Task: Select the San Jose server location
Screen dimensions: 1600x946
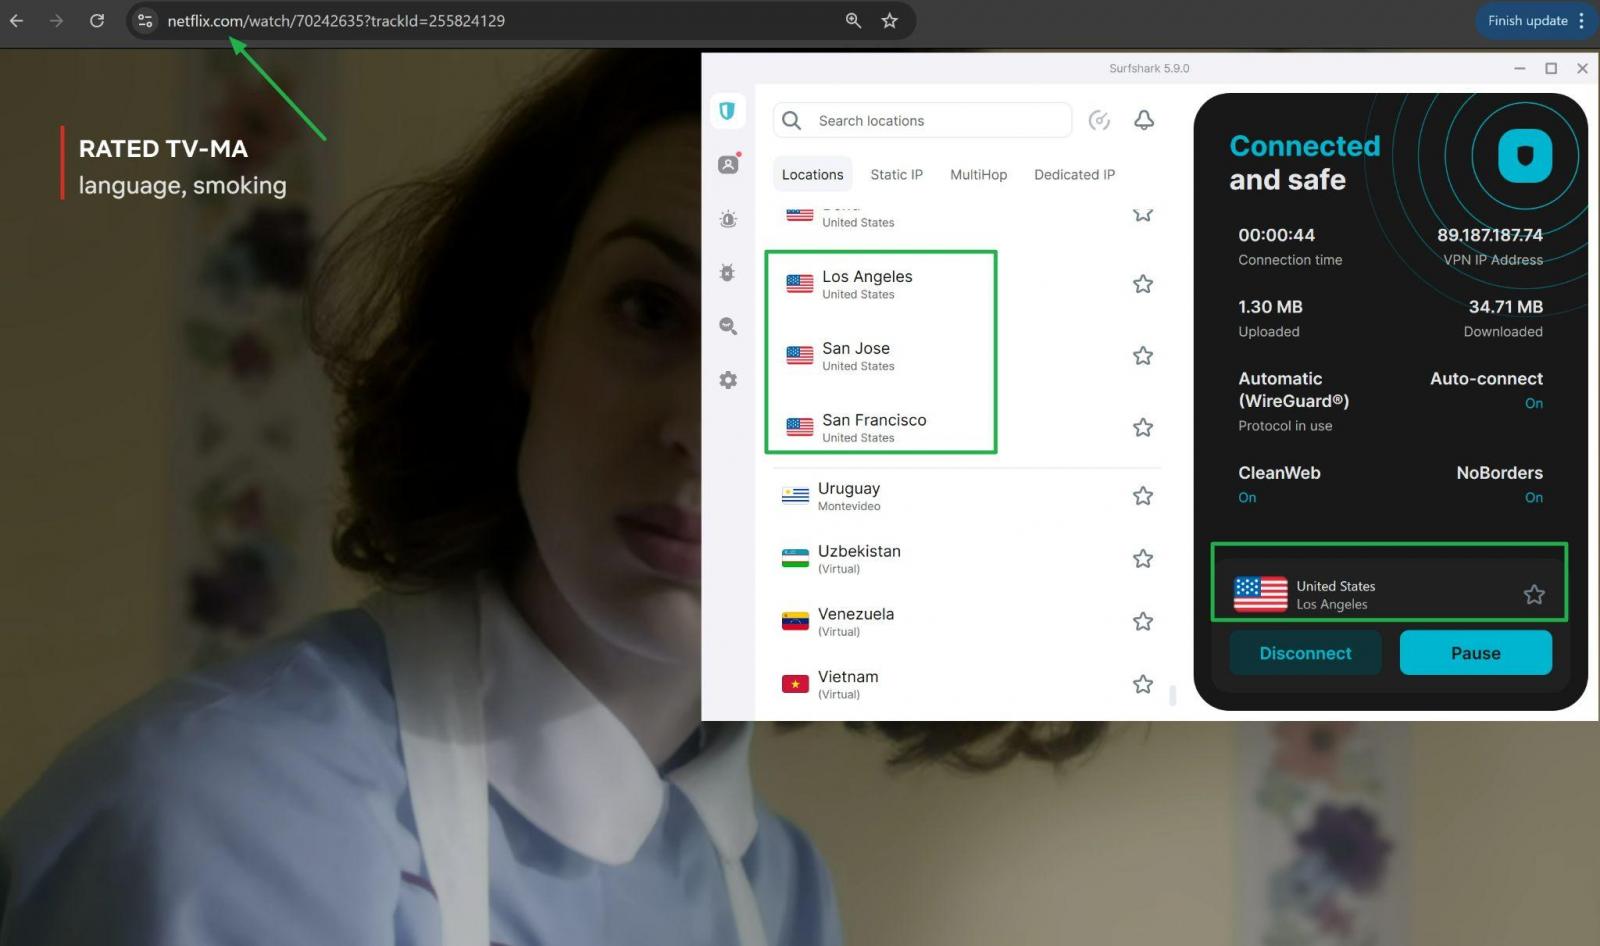Action: coord(856,355)
